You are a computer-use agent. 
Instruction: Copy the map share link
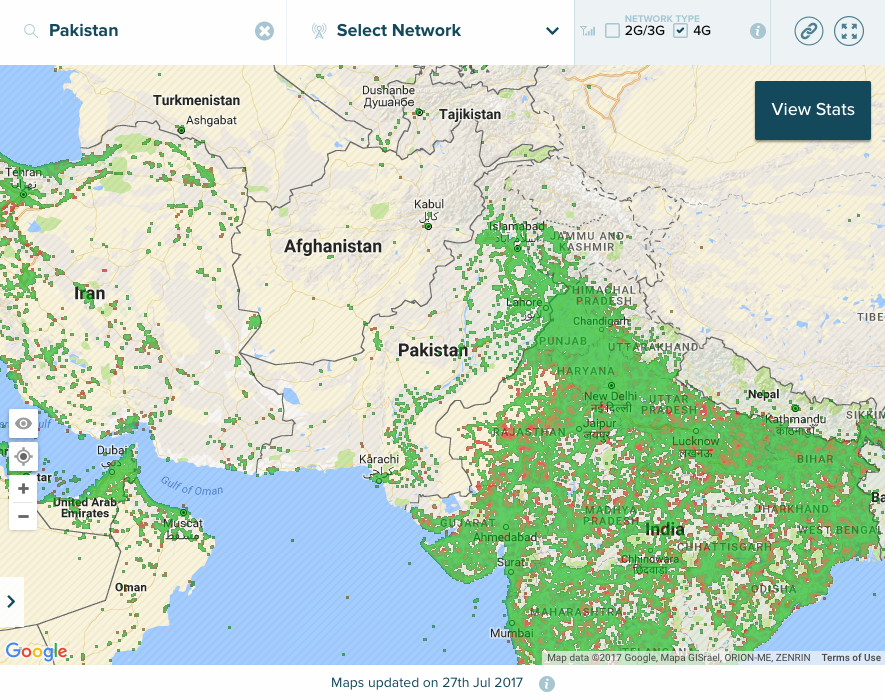[809, 31]
